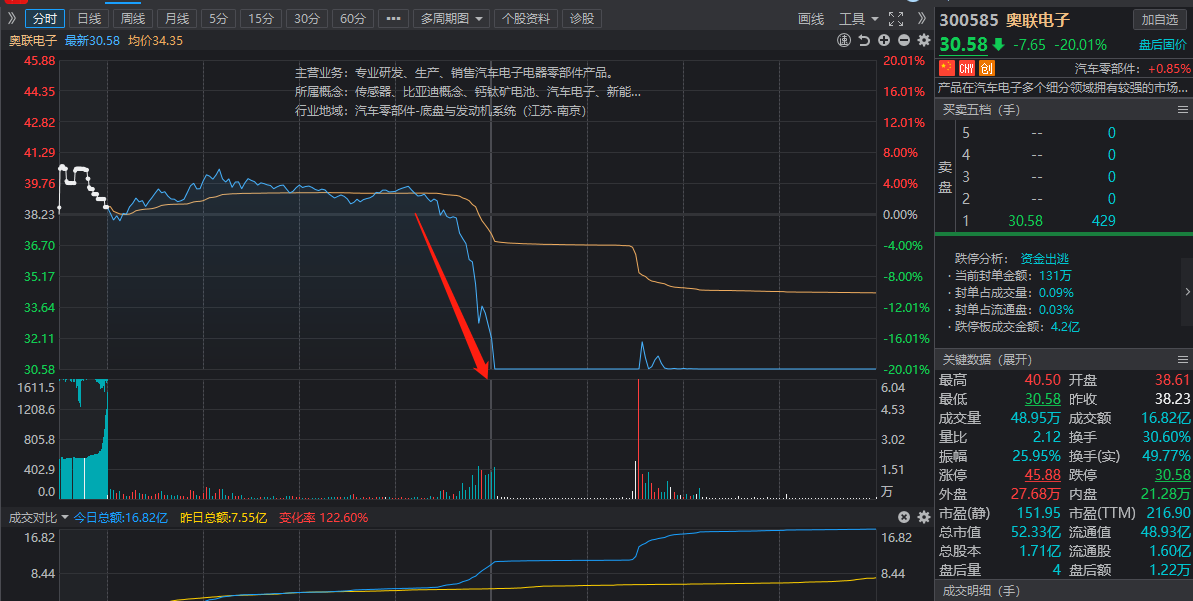Click the 总市值 value 52.33亿
Screen dimensions: 1193x601
click(1036, 532)
